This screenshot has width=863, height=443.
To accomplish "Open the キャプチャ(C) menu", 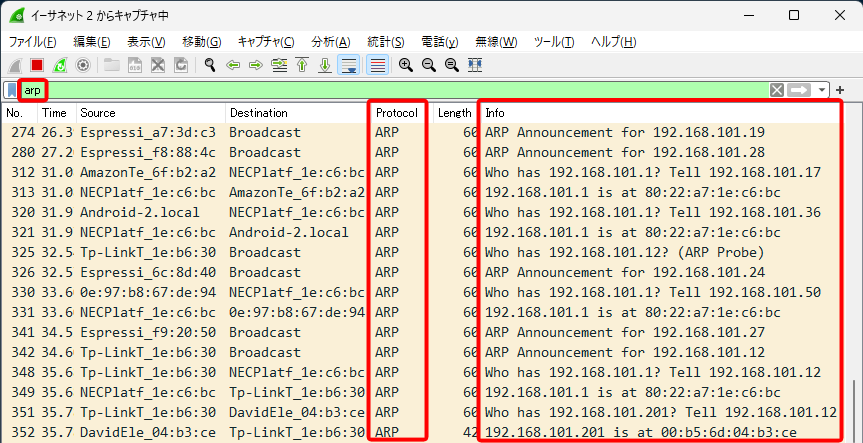I will tap(266, 42).
